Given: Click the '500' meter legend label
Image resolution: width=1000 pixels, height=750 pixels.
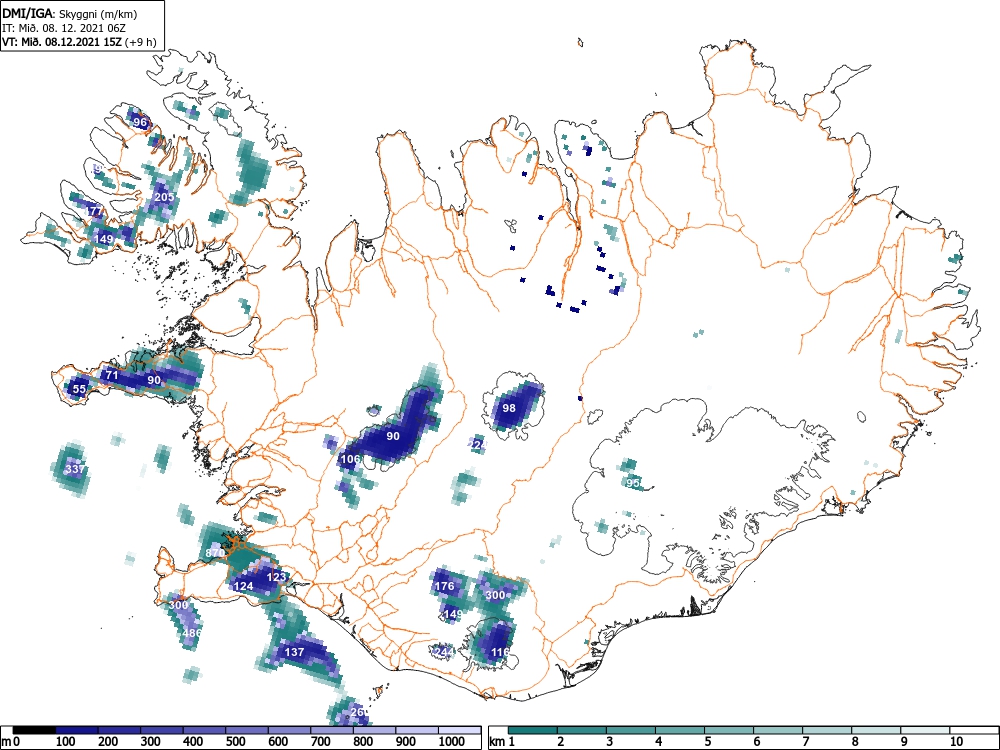Looking at the screenshot, I should 235,741.
